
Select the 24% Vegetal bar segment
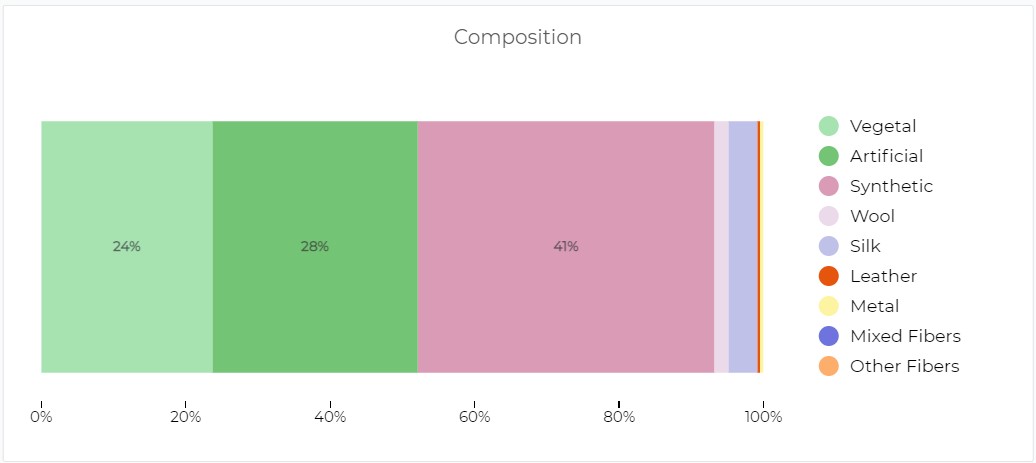click(x=126, y=246)
